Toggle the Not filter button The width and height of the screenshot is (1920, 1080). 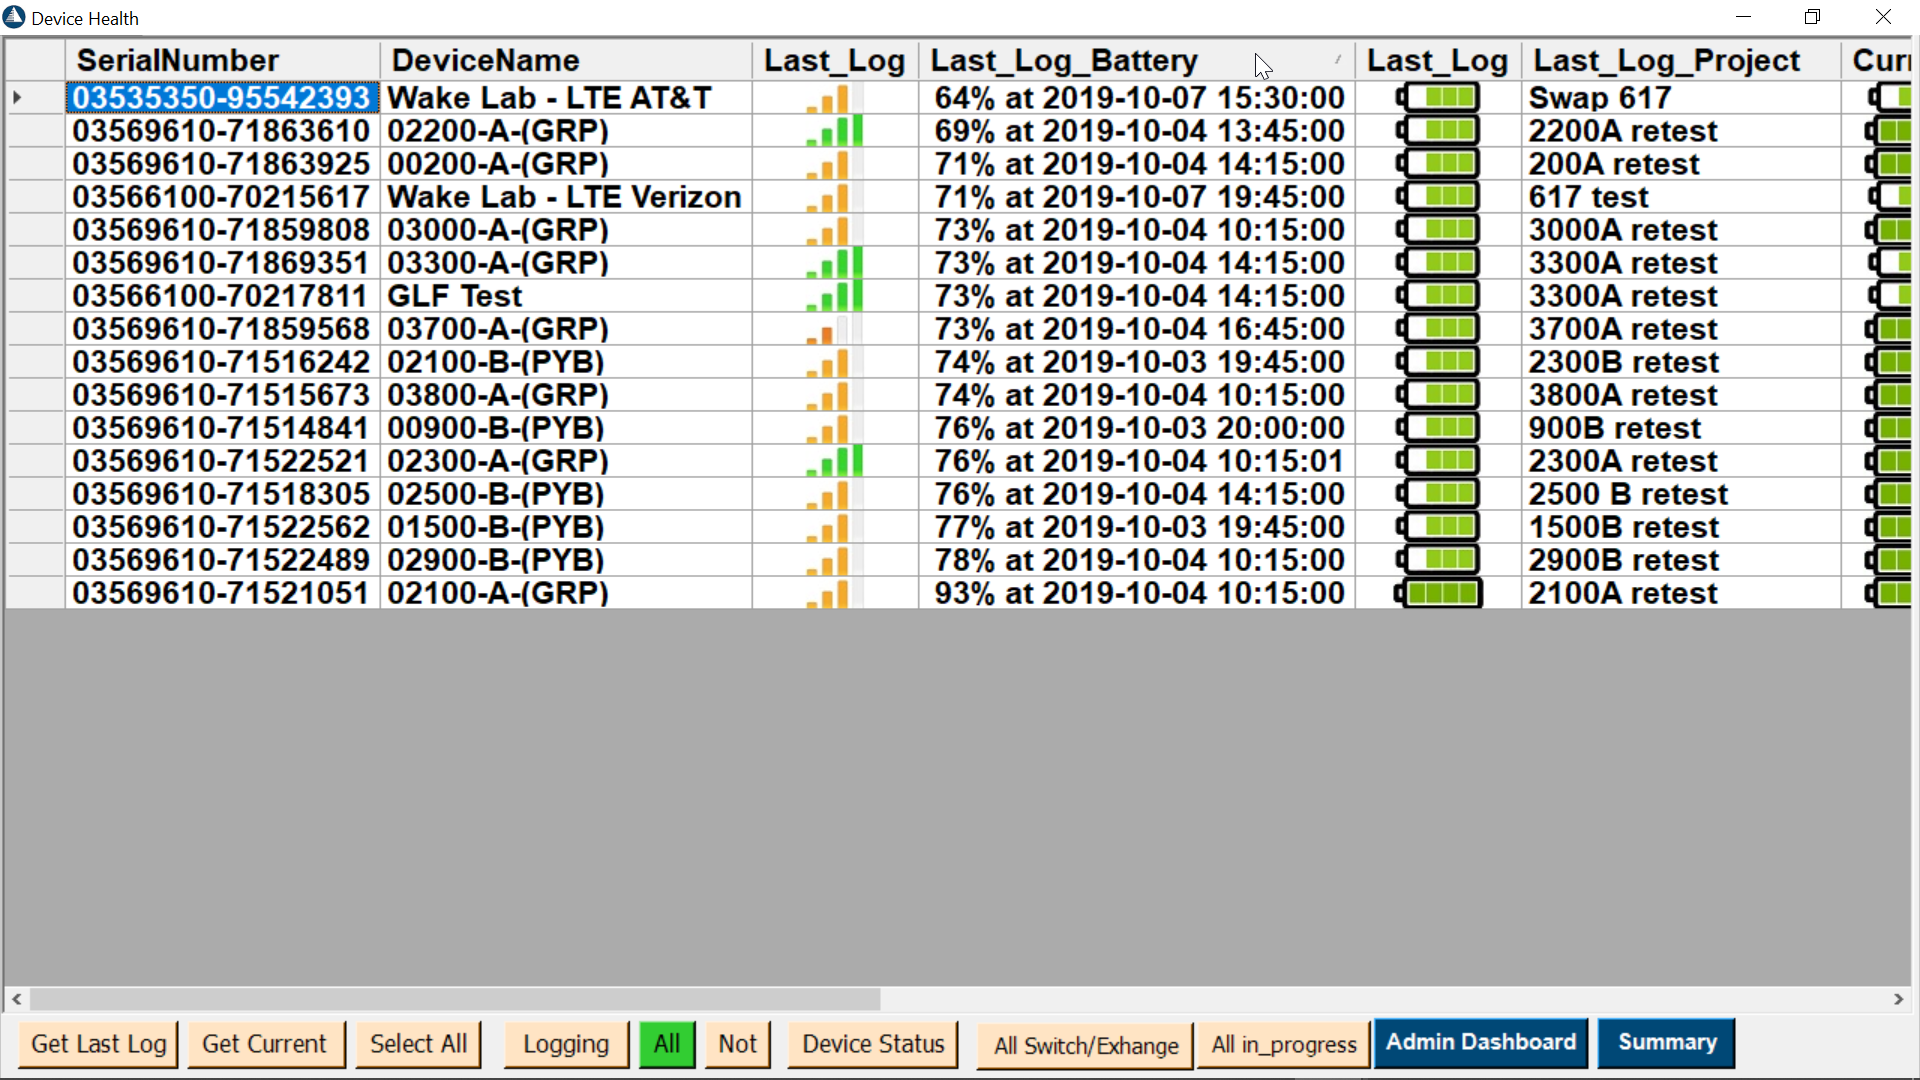click(737, 1044)
